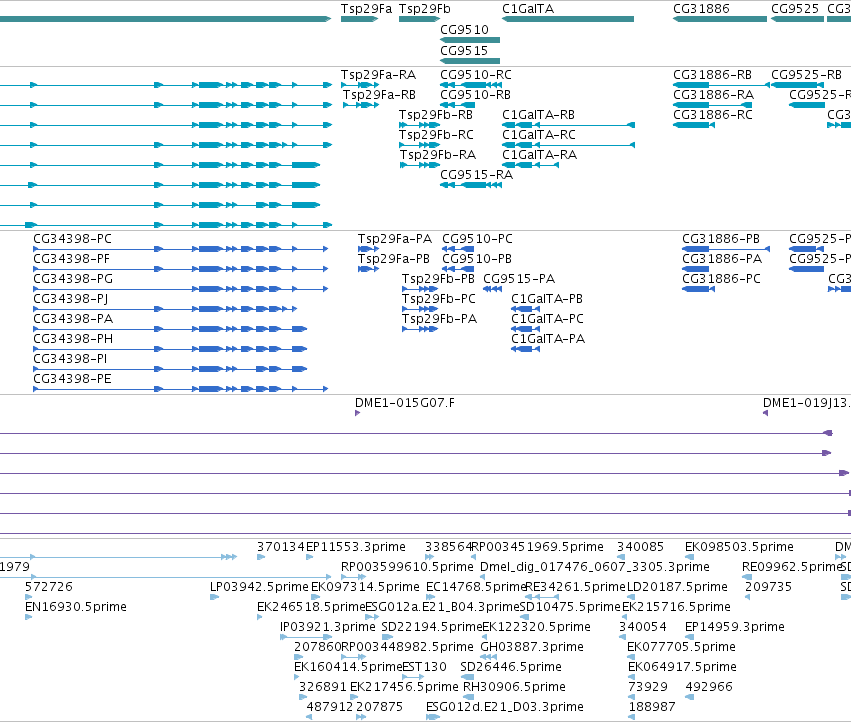Click LP03942.5prime EST label
The image size is (851, 722).
click(259, 587)
